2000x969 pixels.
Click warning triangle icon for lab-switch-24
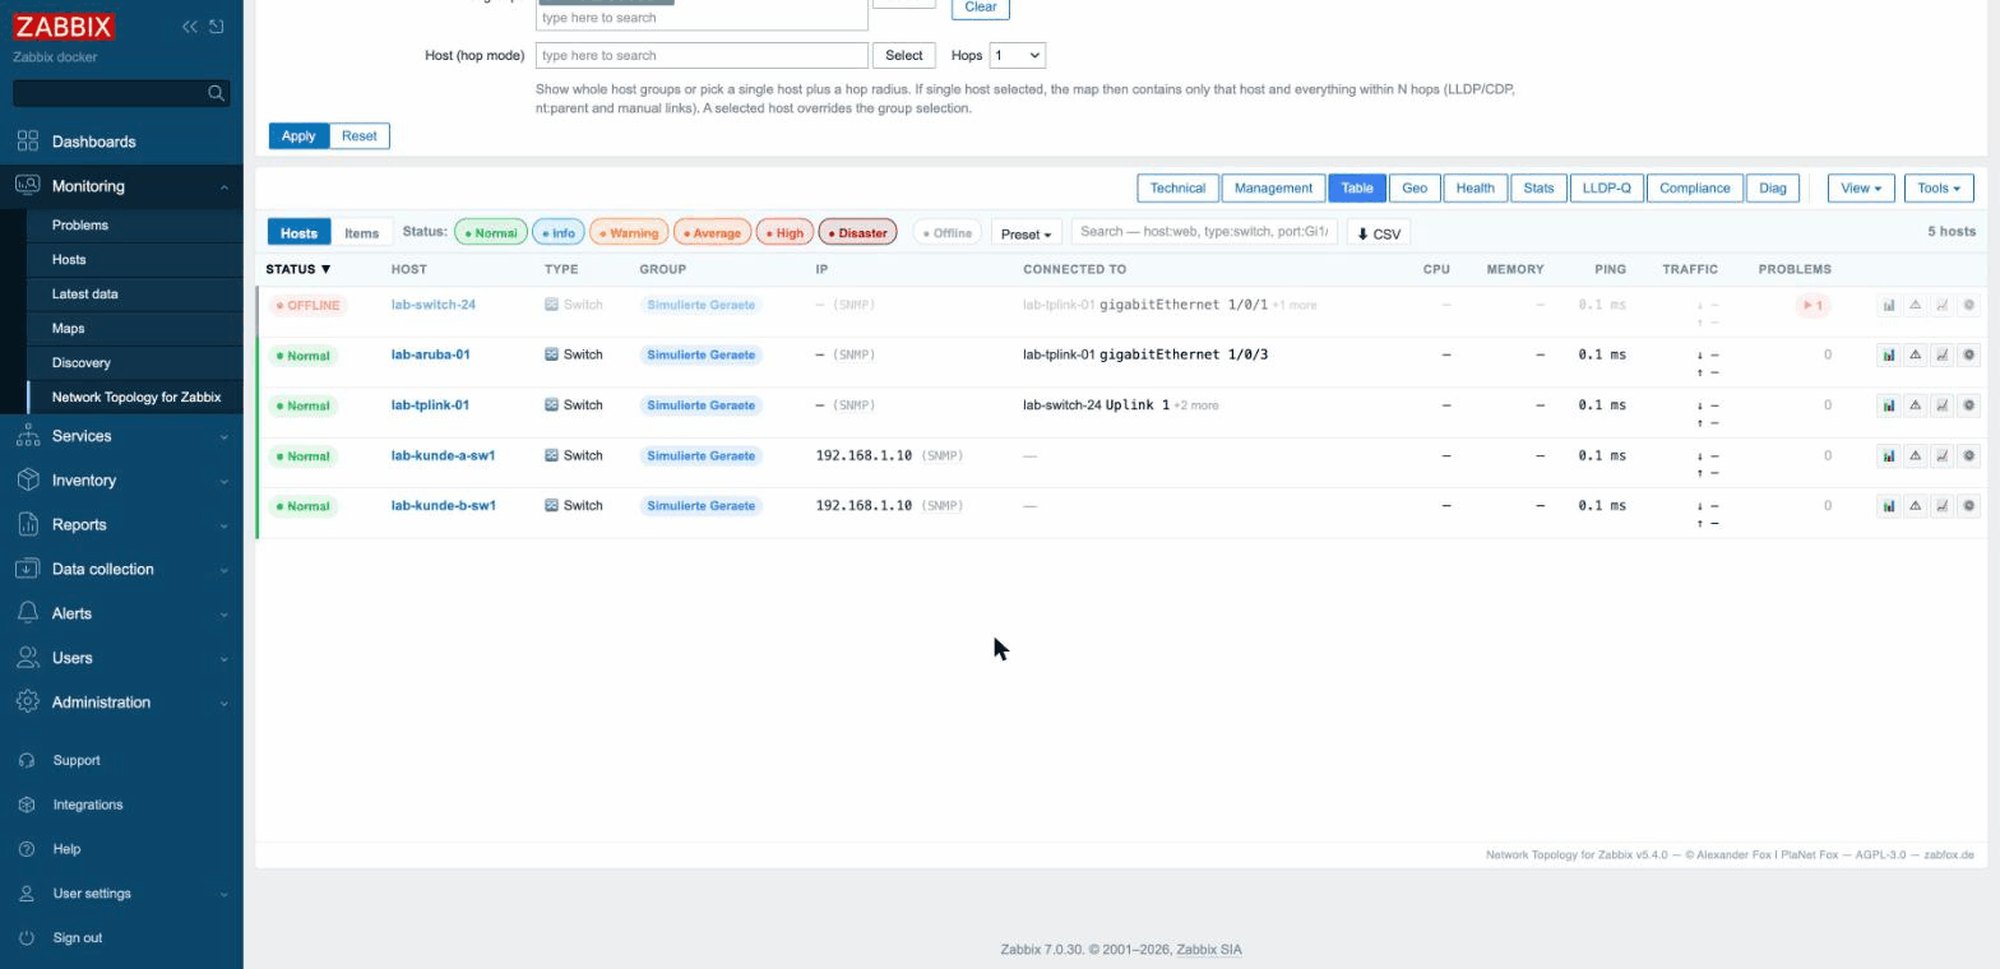pyautogui.click(x=1915, y=305)
